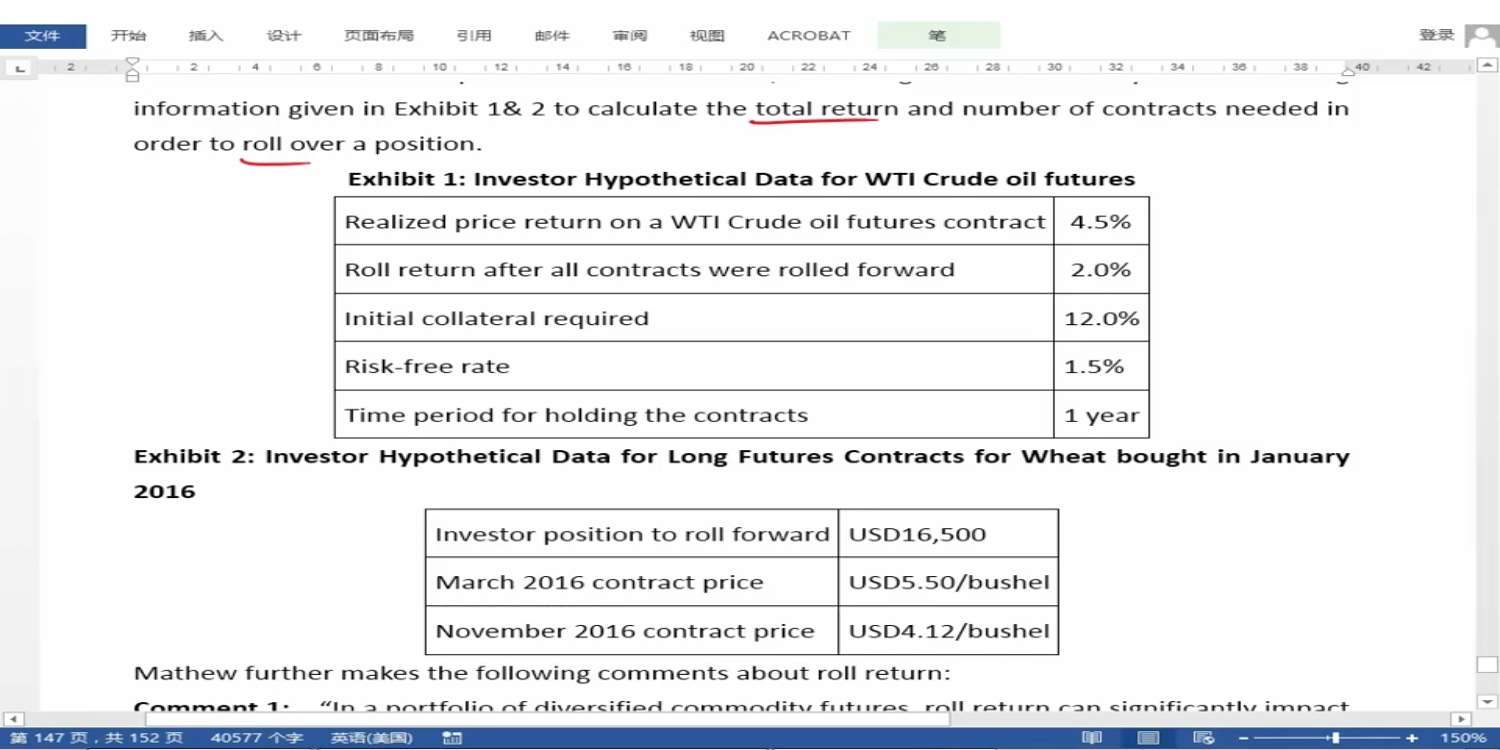Image resolution: width=1500 pixels, height=750 pixels.
Task: Click the macro recording status bar icon
Action: tap(453, 738)
